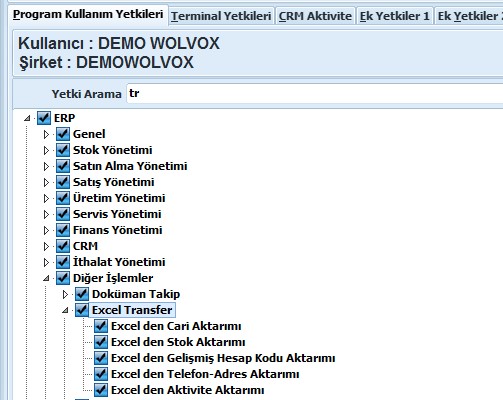Expand the Genel tree node

pos(46,134)
